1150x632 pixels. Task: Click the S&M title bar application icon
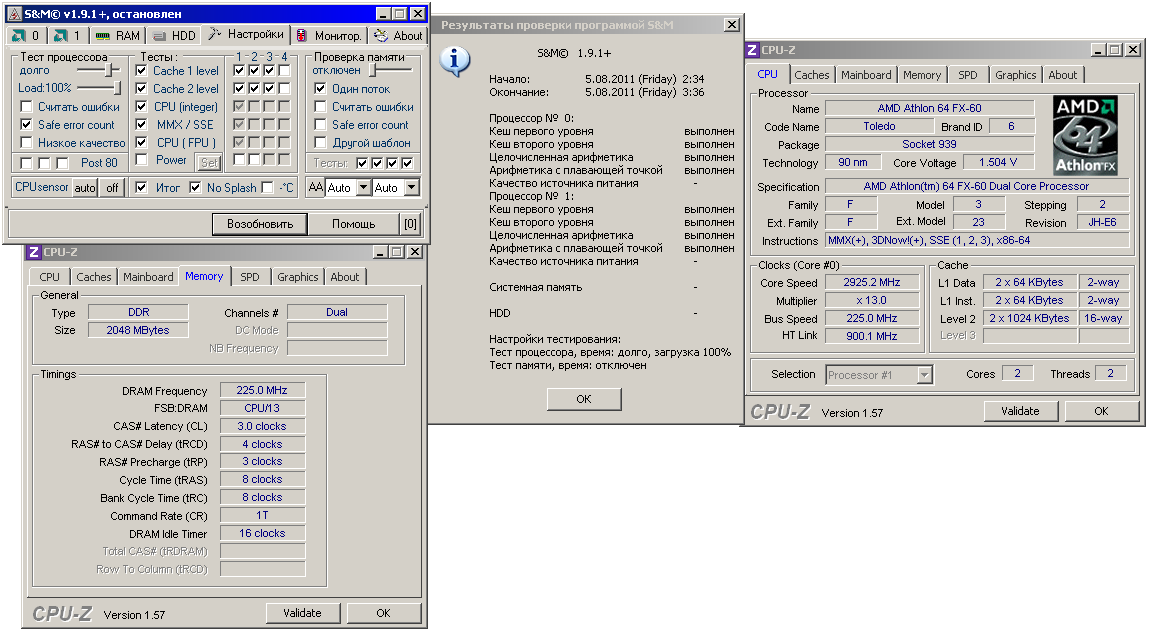14,13
